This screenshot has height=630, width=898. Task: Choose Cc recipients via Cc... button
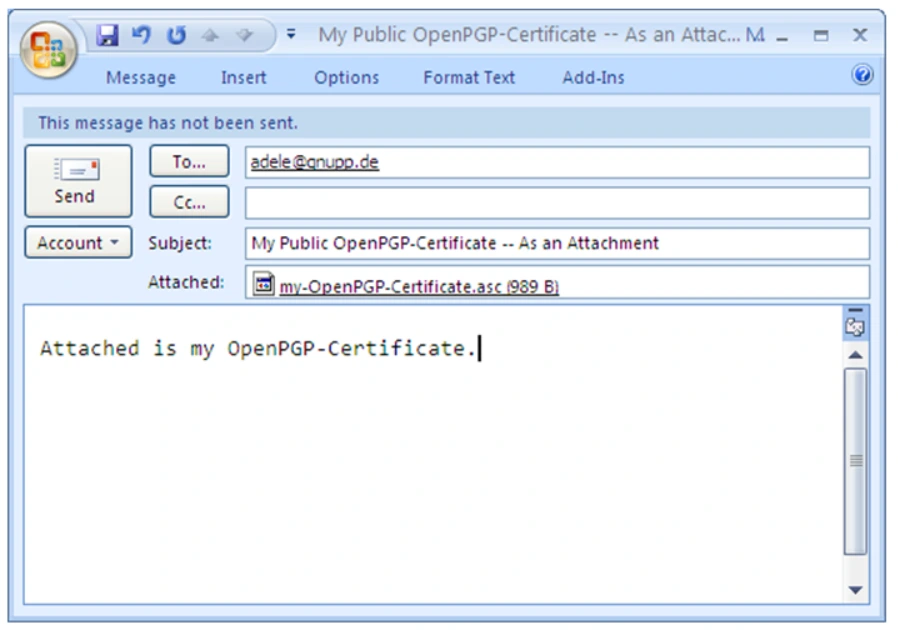[x=190, y=202]
